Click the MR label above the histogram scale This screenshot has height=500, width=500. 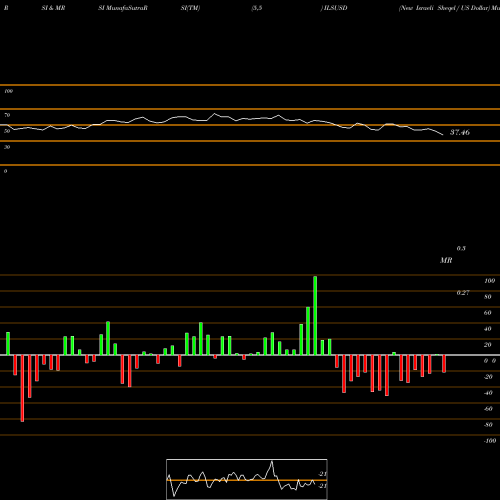(x=446, y=260)
